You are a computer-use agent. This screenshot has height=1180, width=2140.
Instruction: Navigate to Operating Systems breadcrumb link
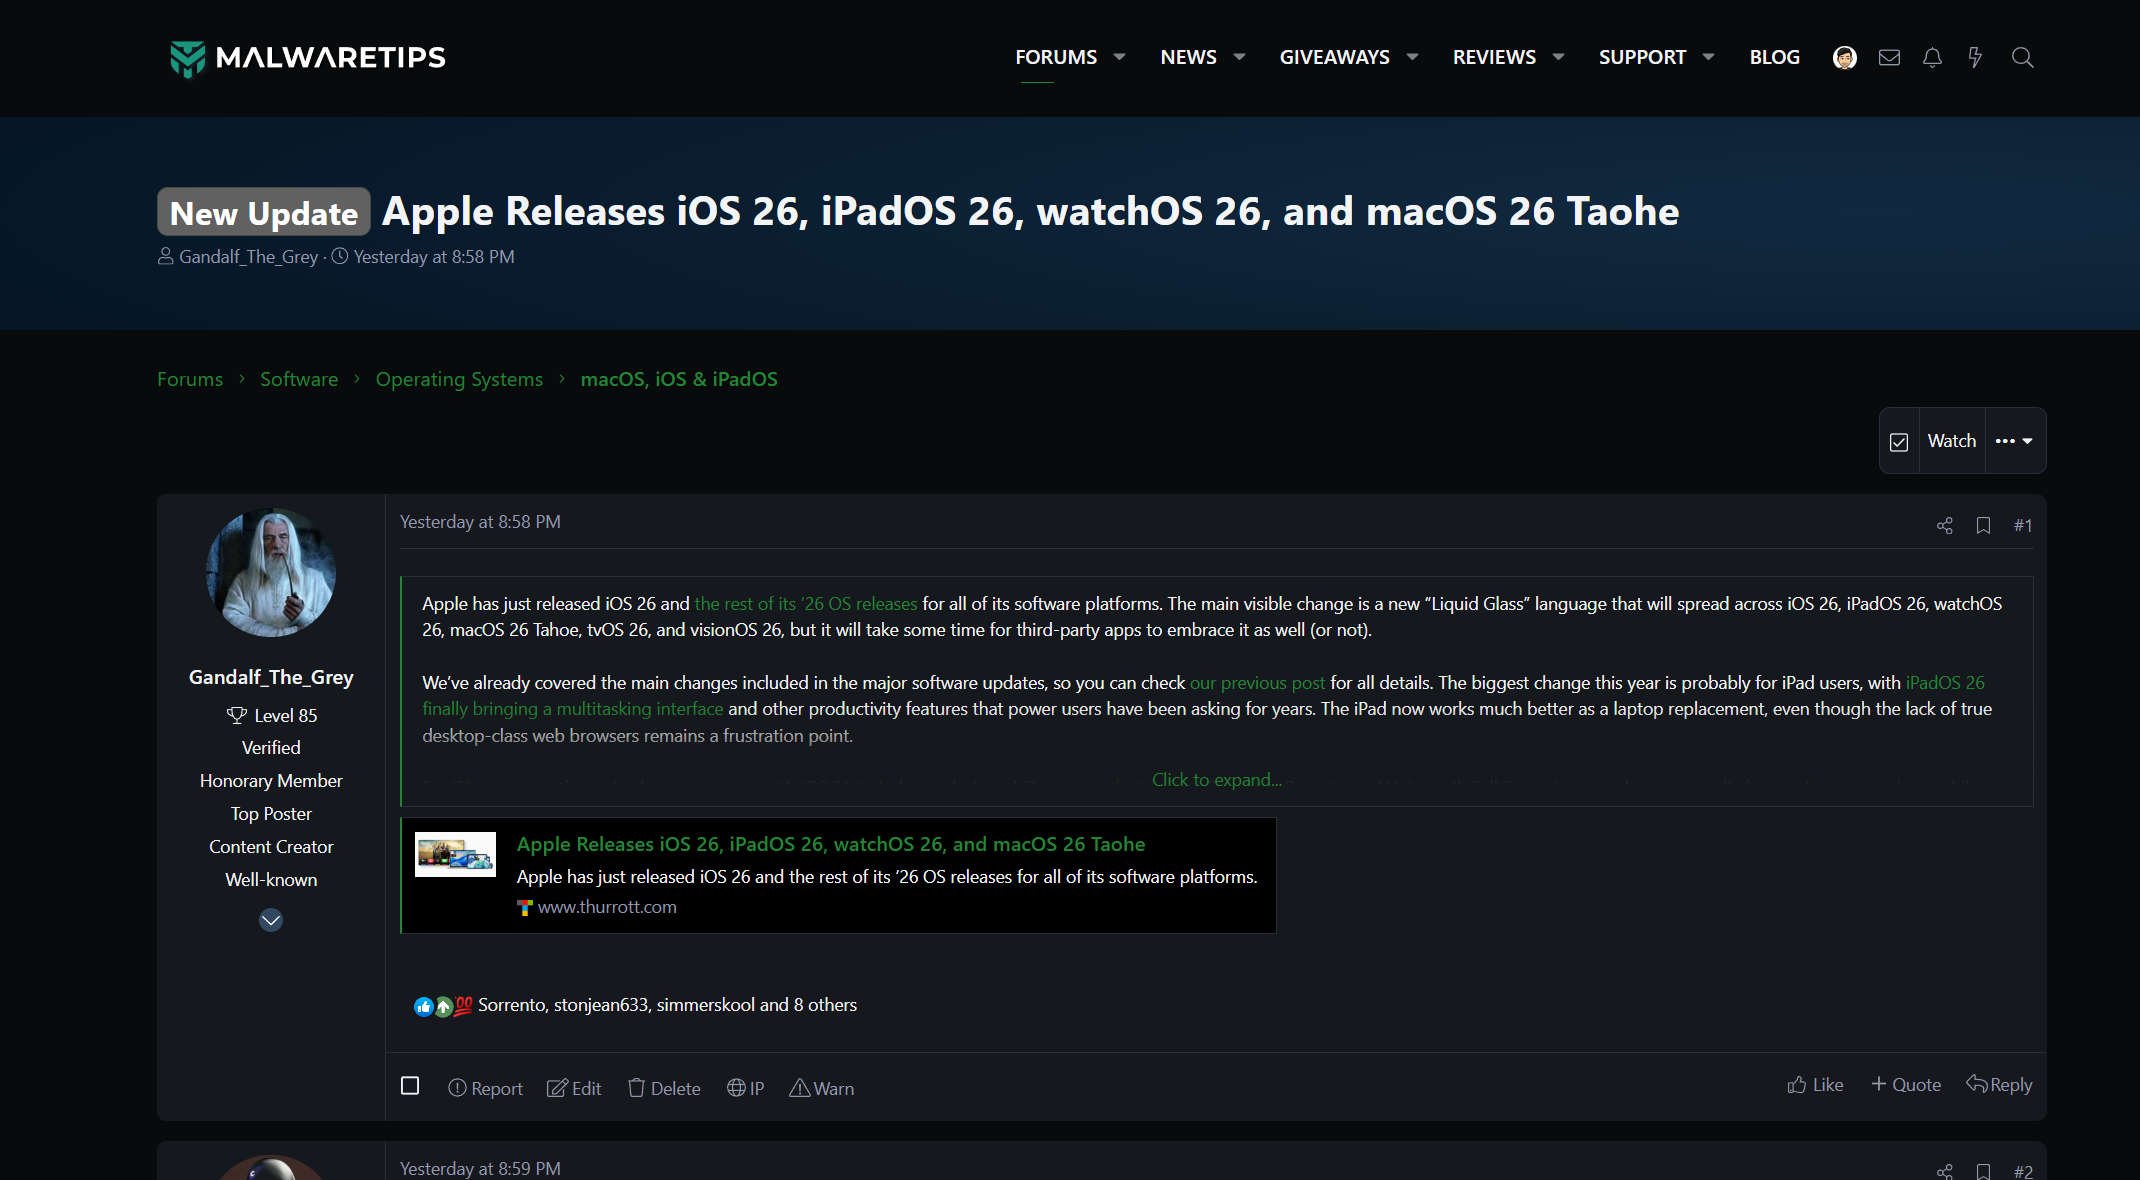tap(459, 379)
